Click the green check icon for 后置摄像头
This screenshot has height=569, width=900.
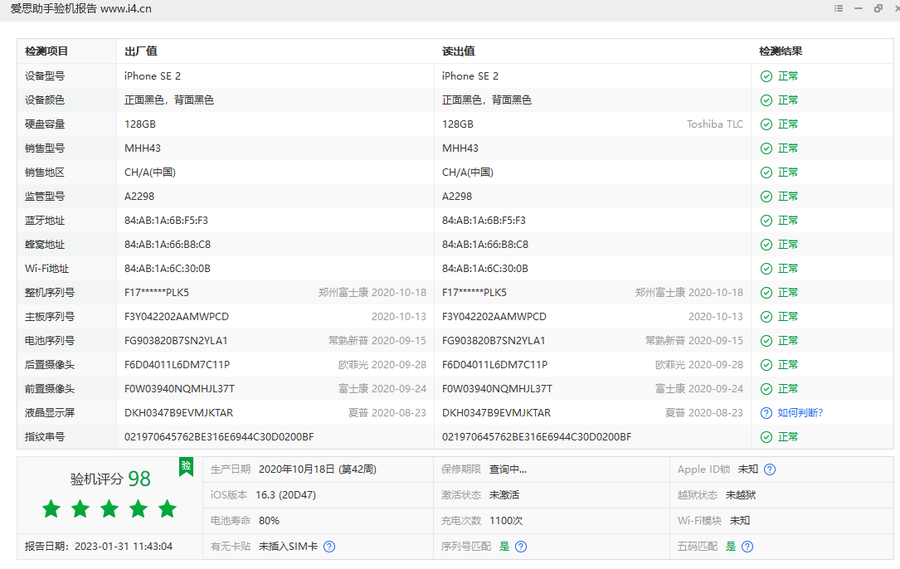[x=766, y=365]
